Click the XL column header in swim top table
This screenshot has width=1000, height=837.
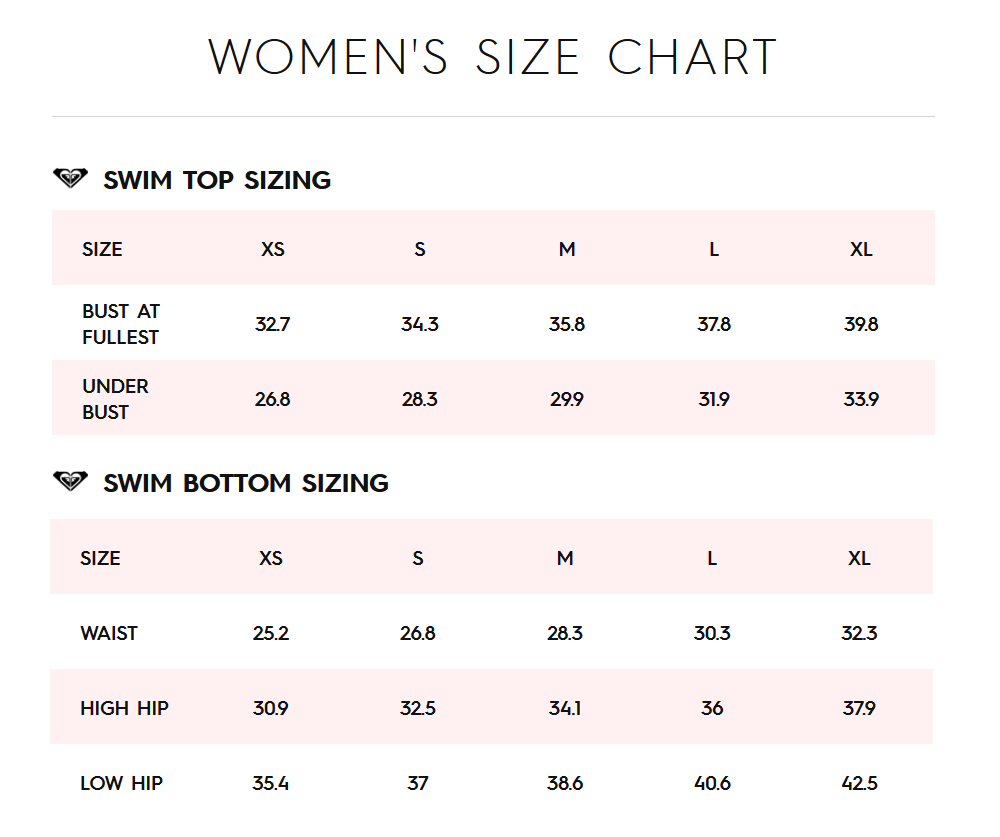[x=861, y=249]
